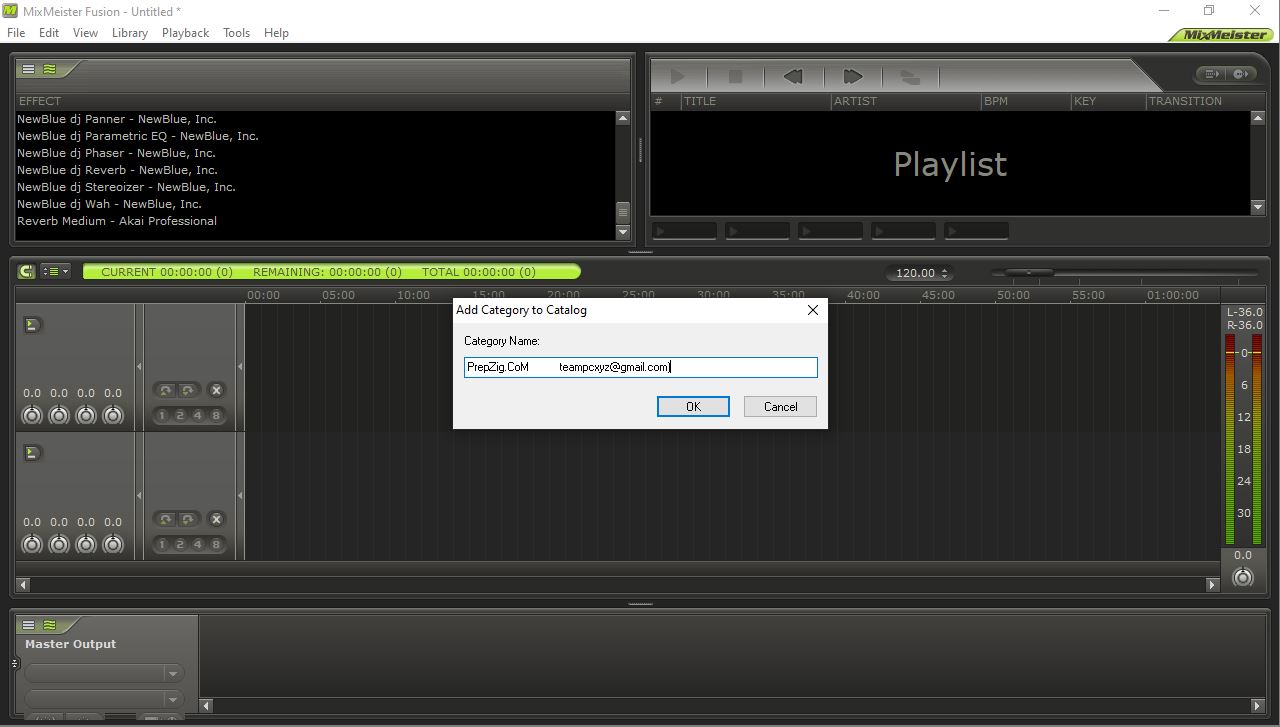
Task: Click the first track's remove X icon
Action: click(x=216, y=390)
